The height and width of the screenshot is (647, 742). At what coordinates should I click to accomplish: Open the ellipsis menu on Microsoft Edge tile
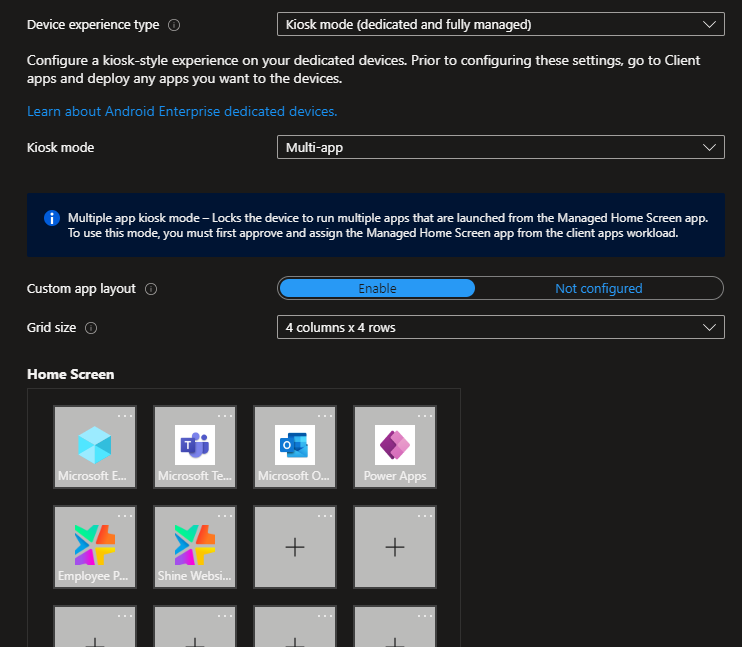pyautogui.click(x=125, y=415)
